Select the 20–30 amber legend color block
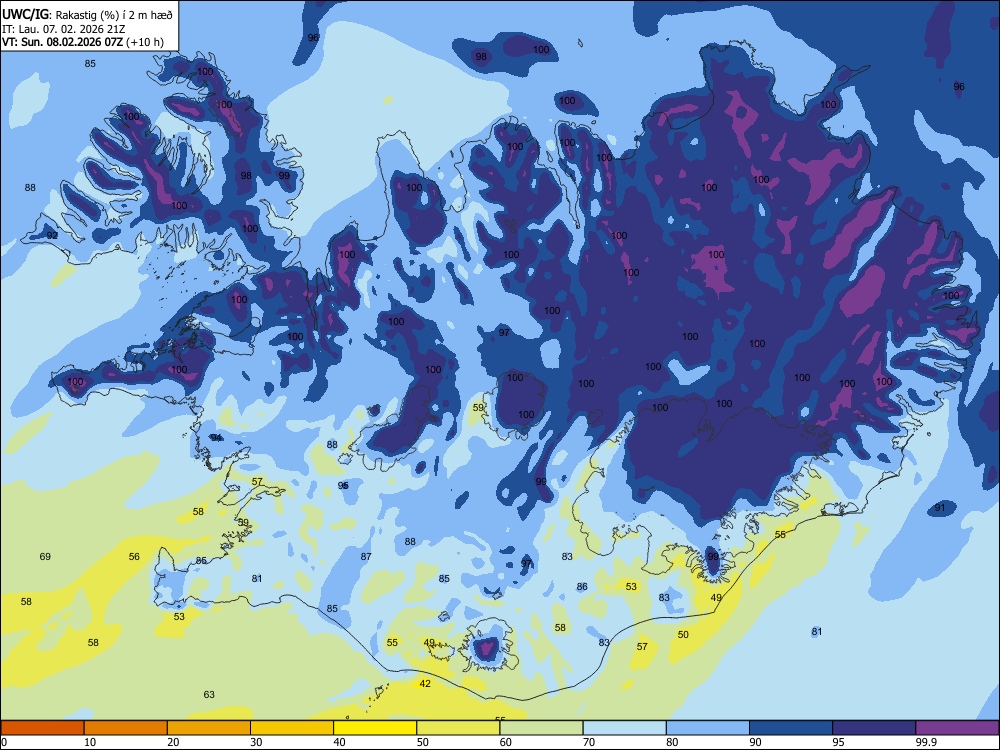 (209, 728)
